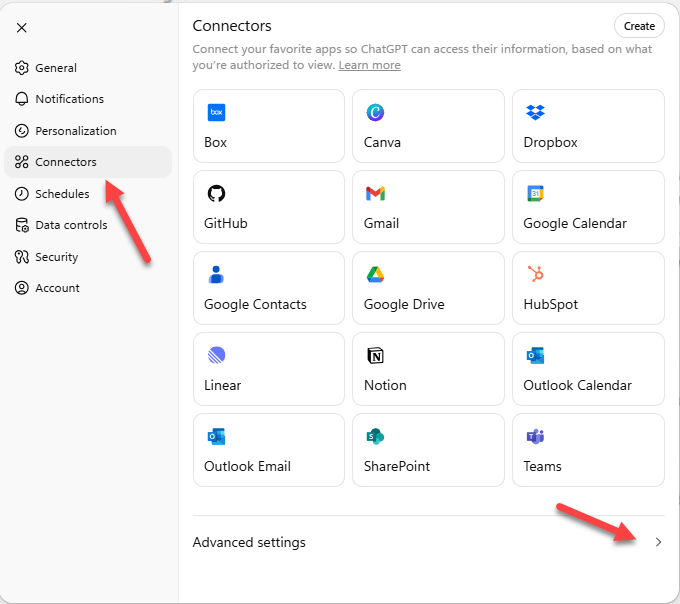The width and height of the screenshot is (680, 604).
Task: Click the Linear connector name text
Action: [222, 385]
